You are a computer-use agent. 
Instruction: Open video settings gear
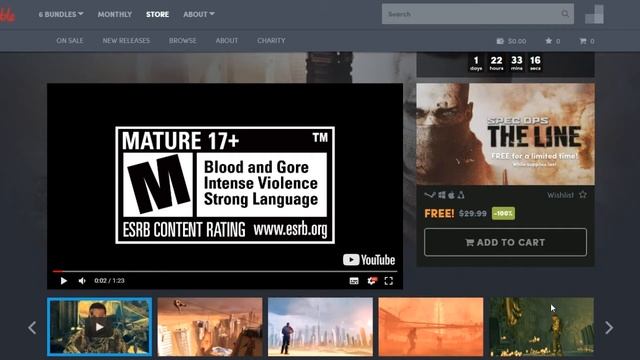pos(371,281)
